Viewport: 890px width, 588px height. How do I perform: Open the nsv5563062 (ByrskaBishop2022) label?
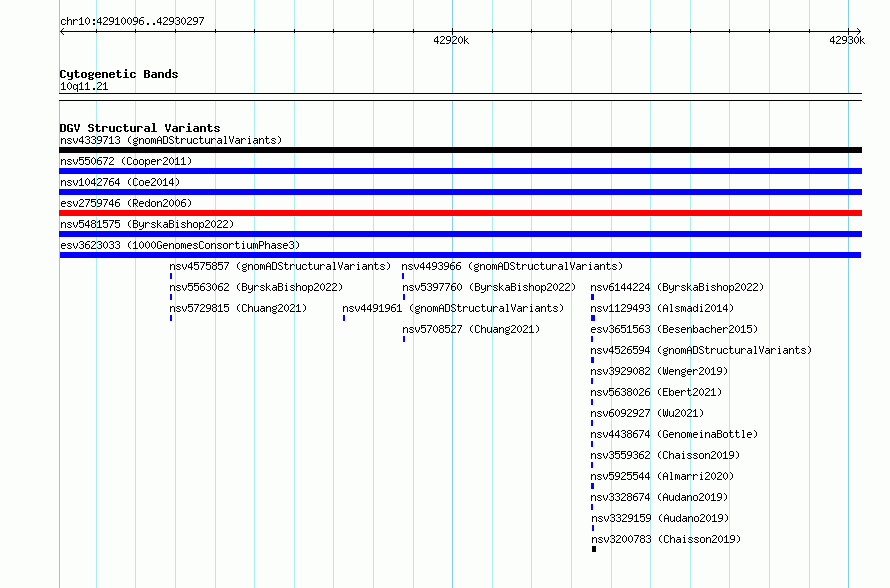point(257,287)
